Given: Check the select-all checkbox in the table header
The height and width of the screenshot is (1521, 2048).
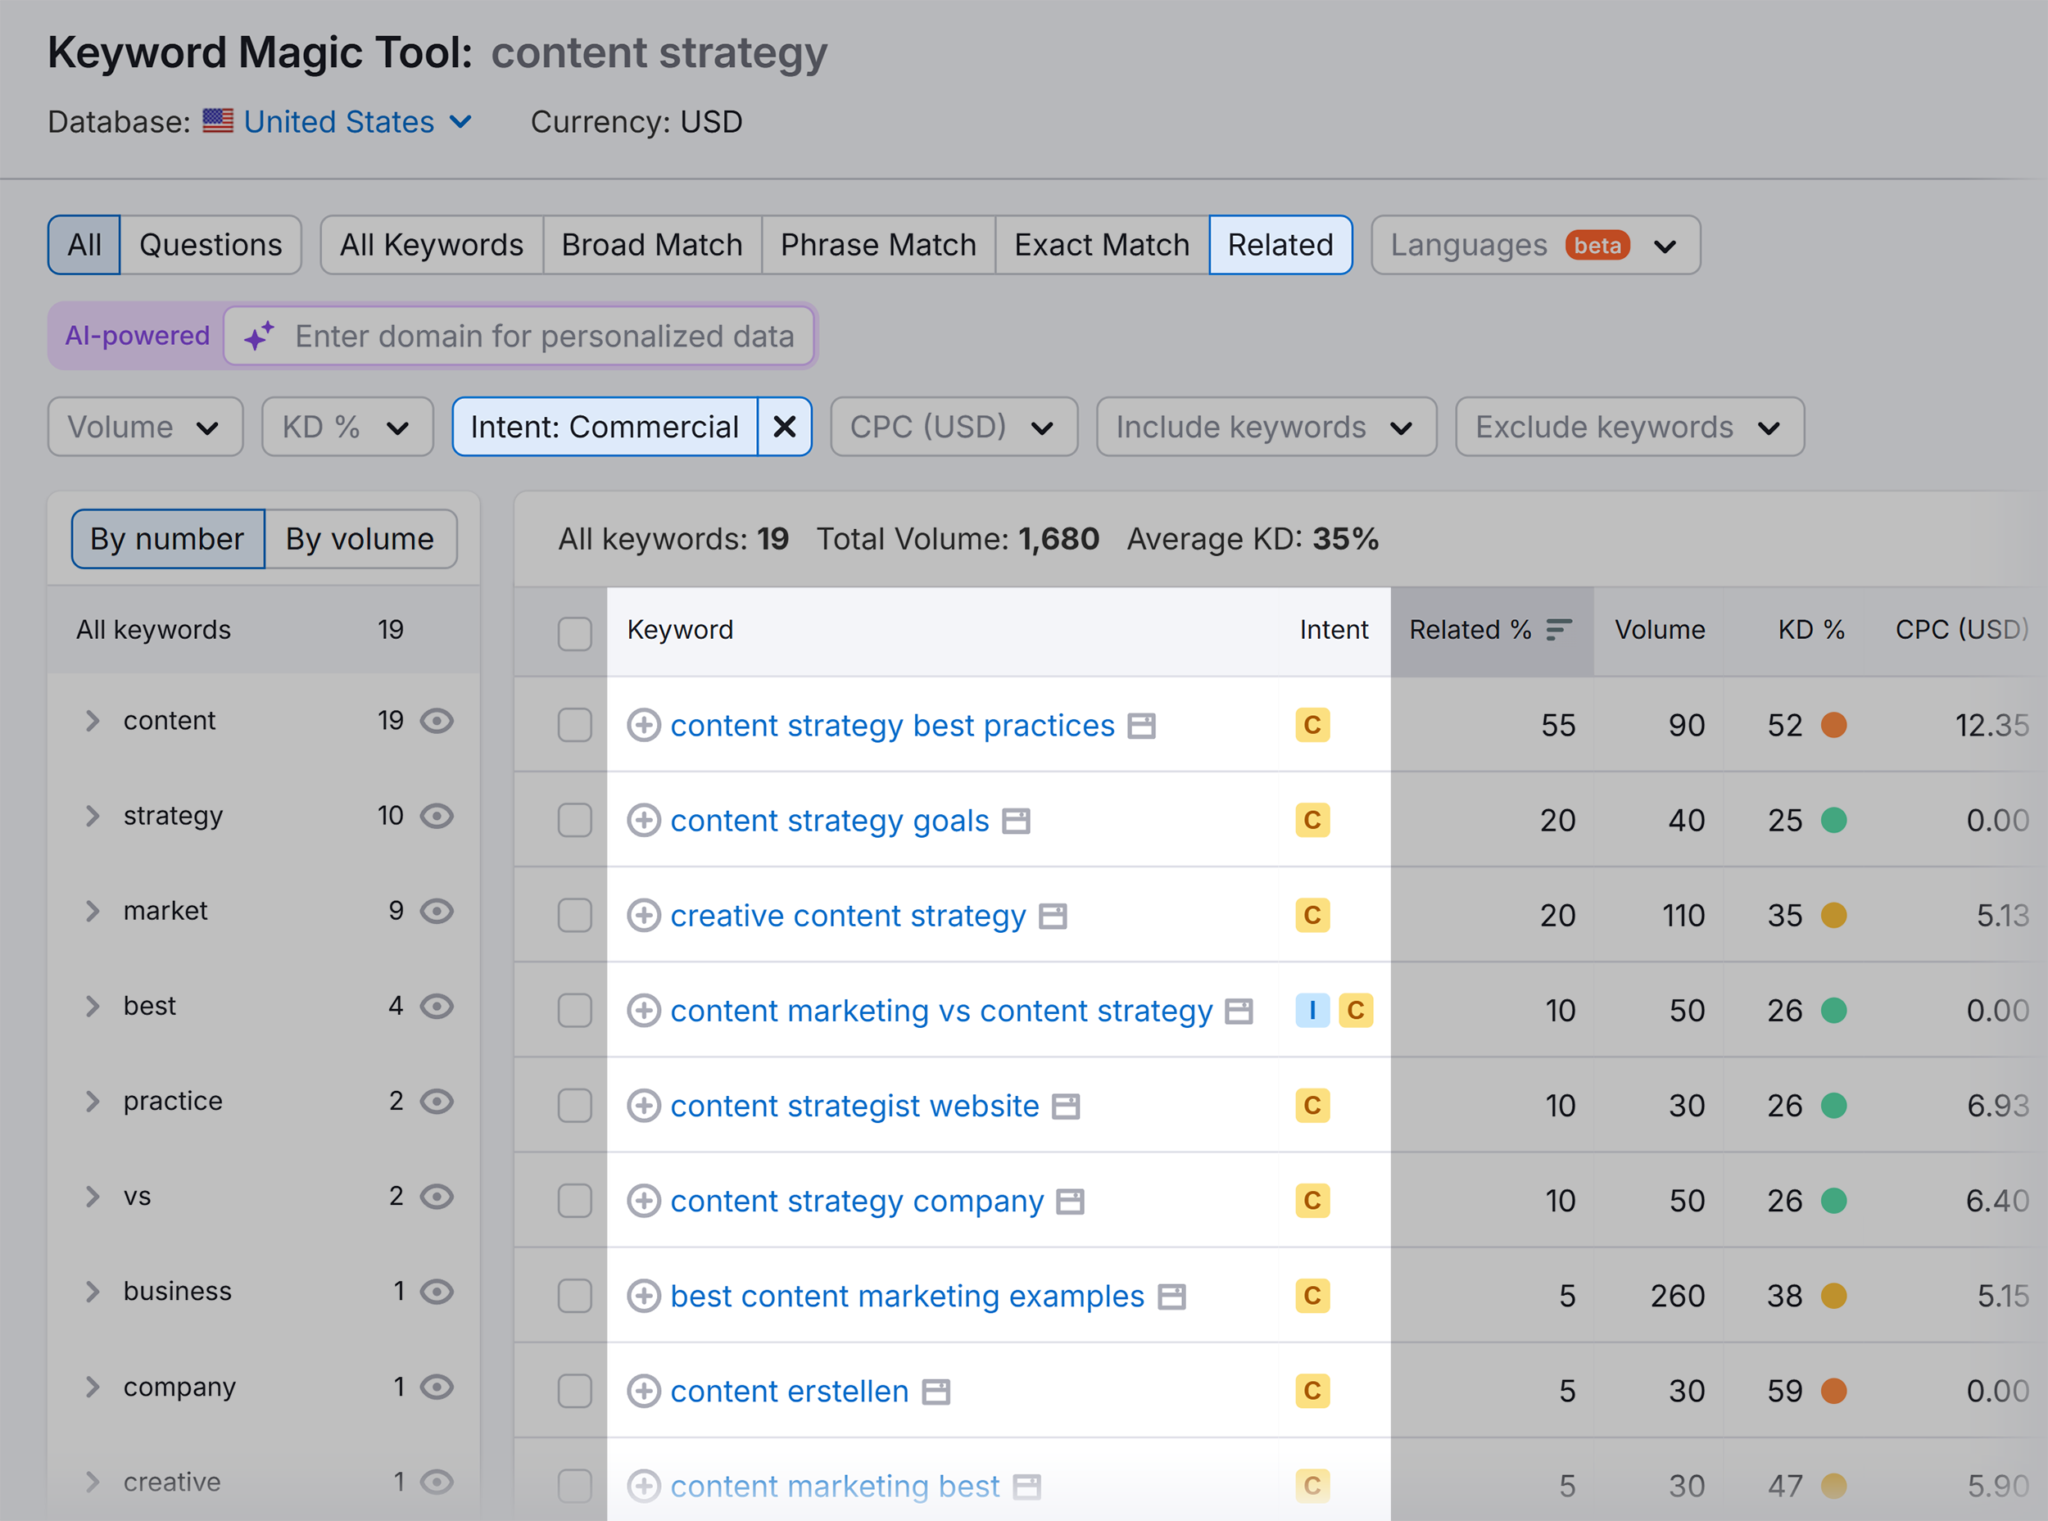Looking at the screenshot, I should (575, 632).
